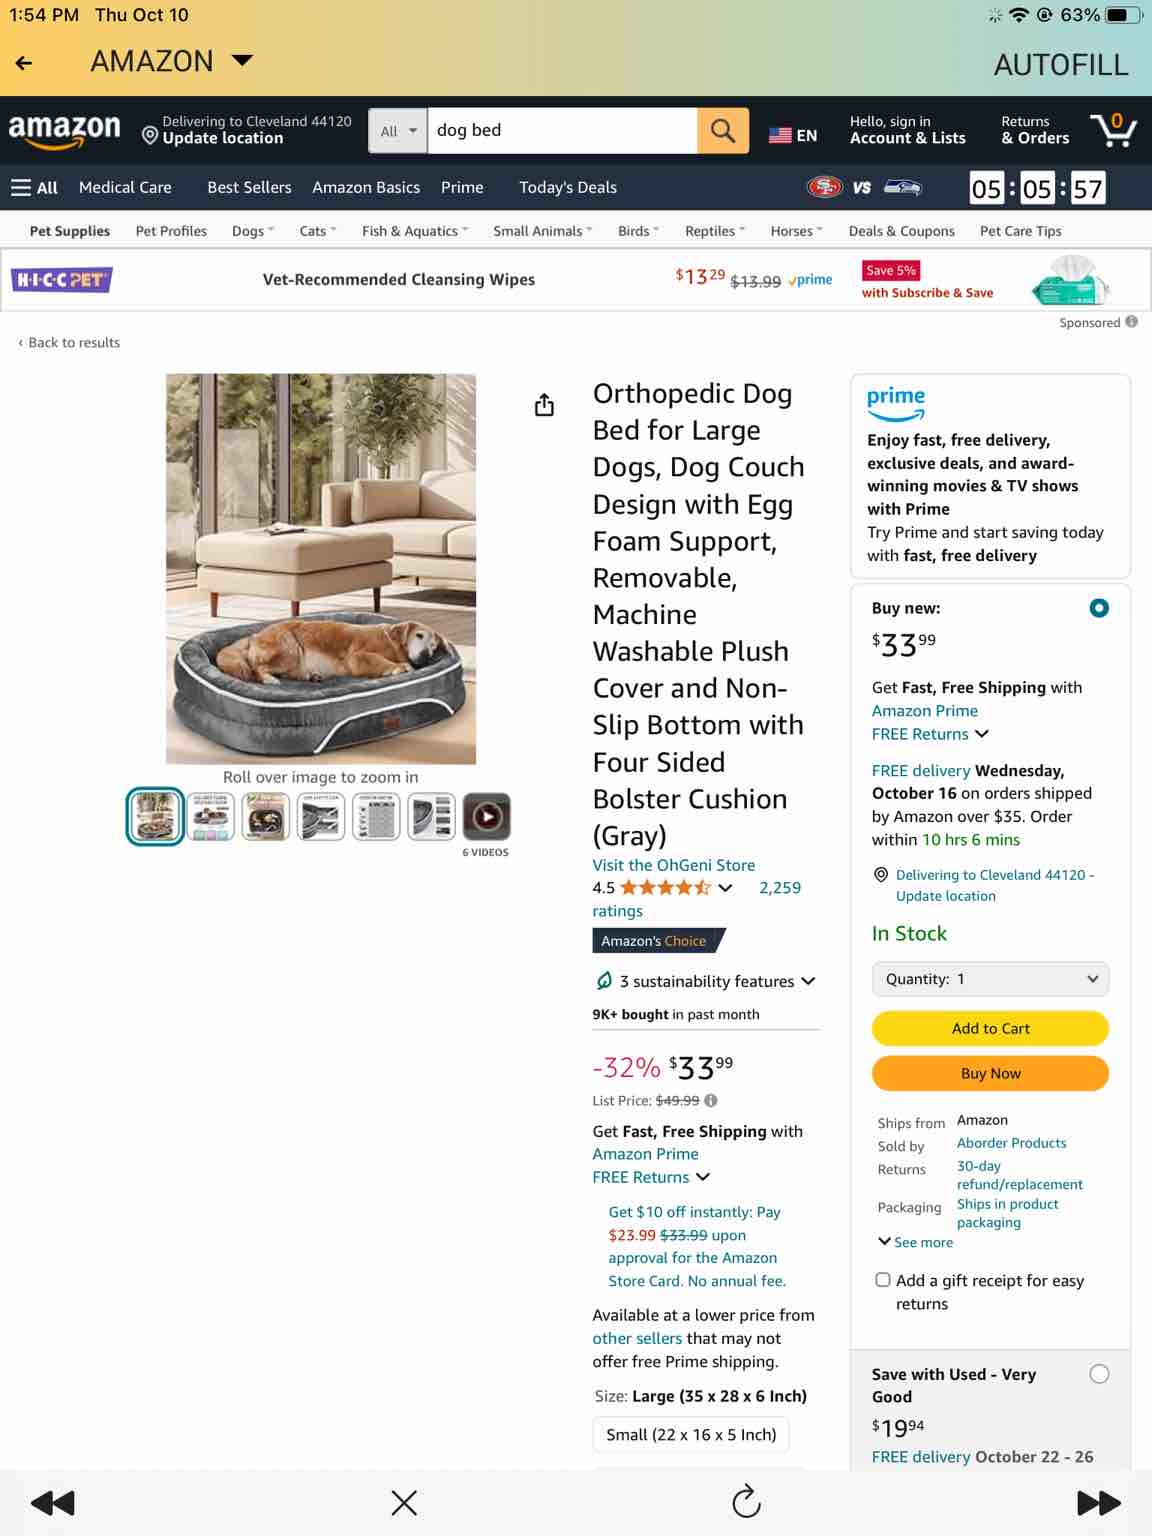Image resolution: width=1152 pixels, height=1536 pixels.
Task: Click the dog bed search field
Action: pos(562,131)
